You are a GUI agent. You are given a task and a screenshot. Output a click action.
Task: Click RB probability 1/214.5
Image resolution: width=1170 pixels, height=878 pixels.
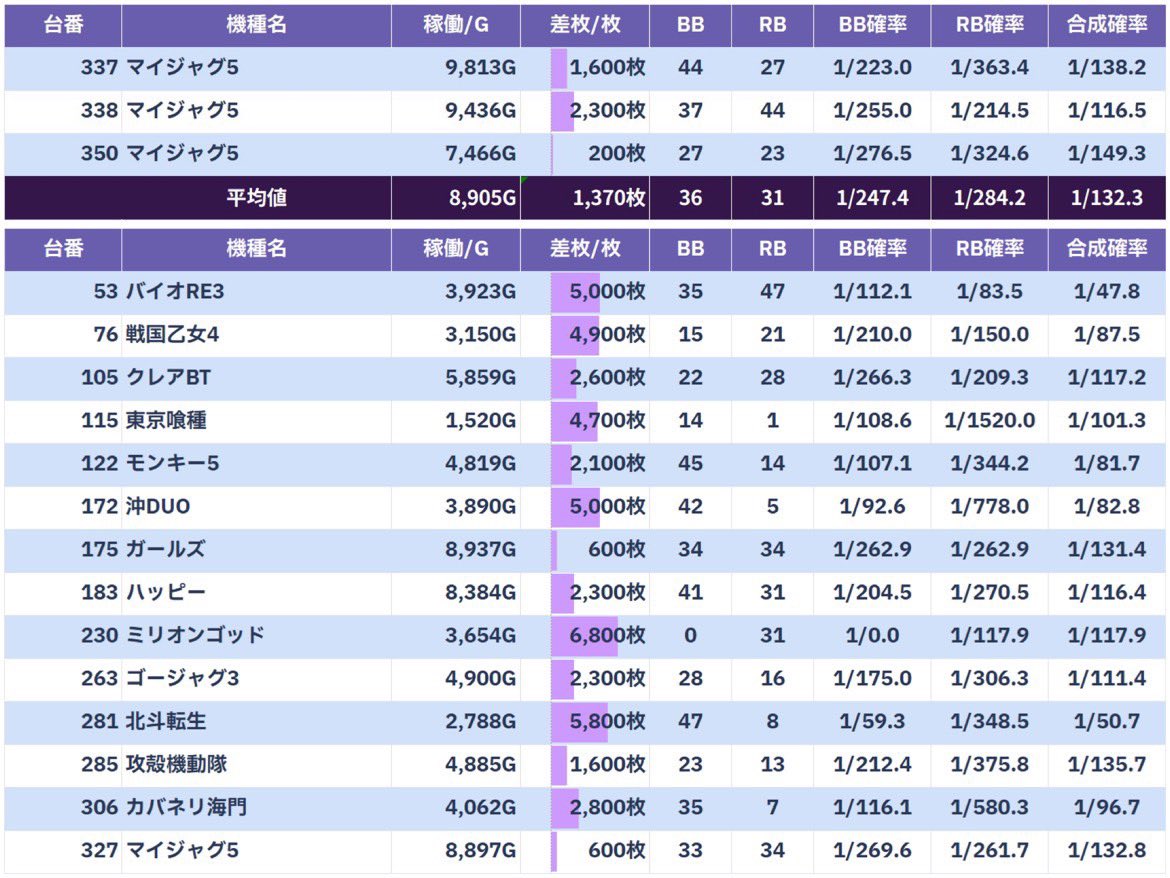989,110
